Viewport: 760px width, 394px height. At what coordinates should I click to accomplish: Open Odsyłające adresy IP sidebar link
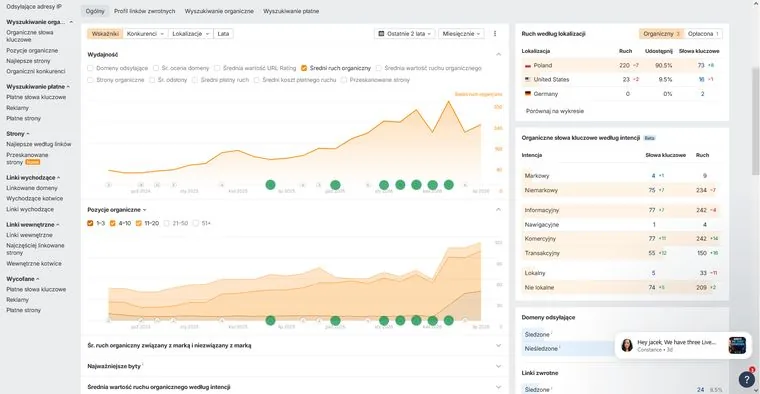click(x=34, y=7)
